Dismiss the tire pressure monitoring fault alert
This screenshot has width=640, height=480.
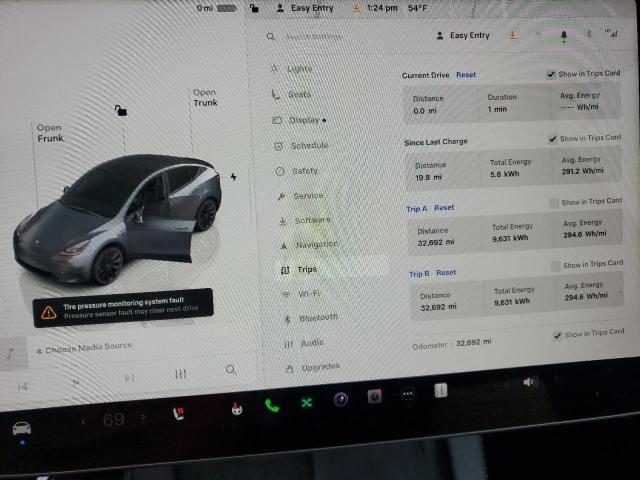point(123,307)
